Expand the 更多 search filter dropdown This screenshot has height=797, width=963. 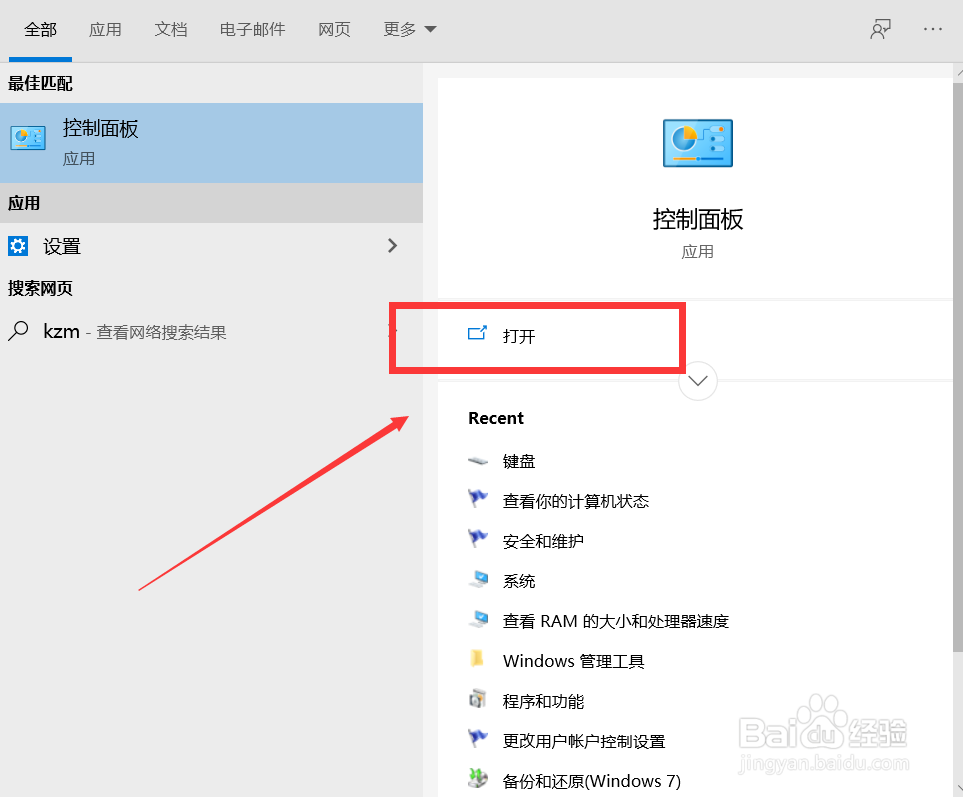(408, 29)
